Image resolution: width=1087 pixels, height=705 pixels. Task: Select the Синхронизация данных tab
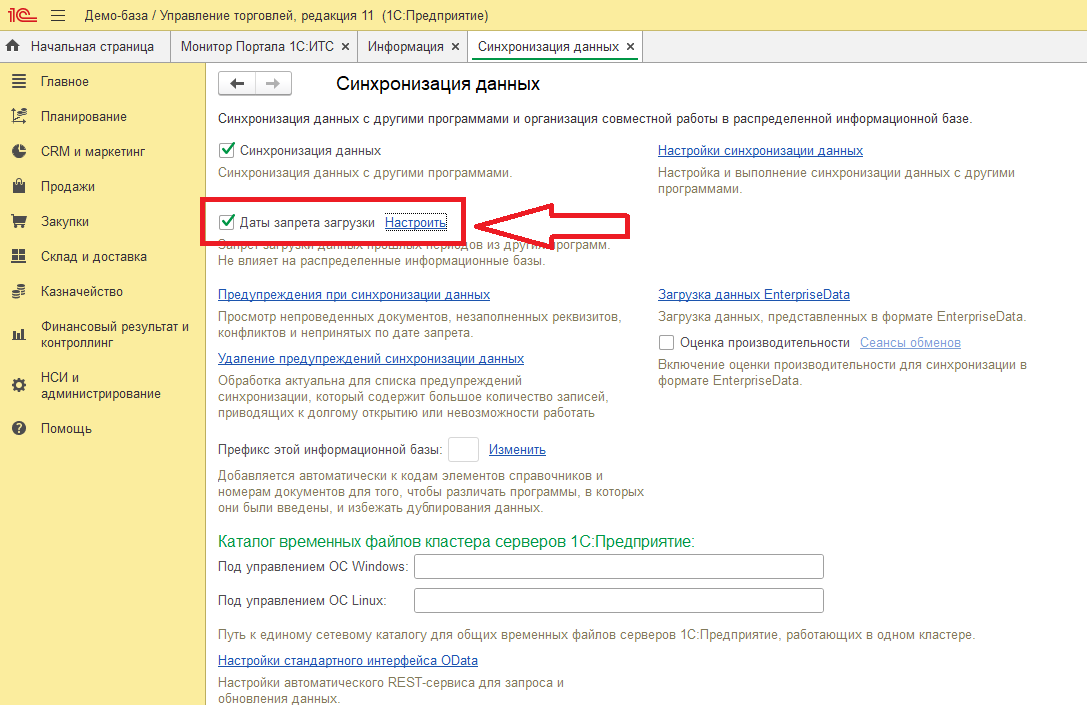548,46
